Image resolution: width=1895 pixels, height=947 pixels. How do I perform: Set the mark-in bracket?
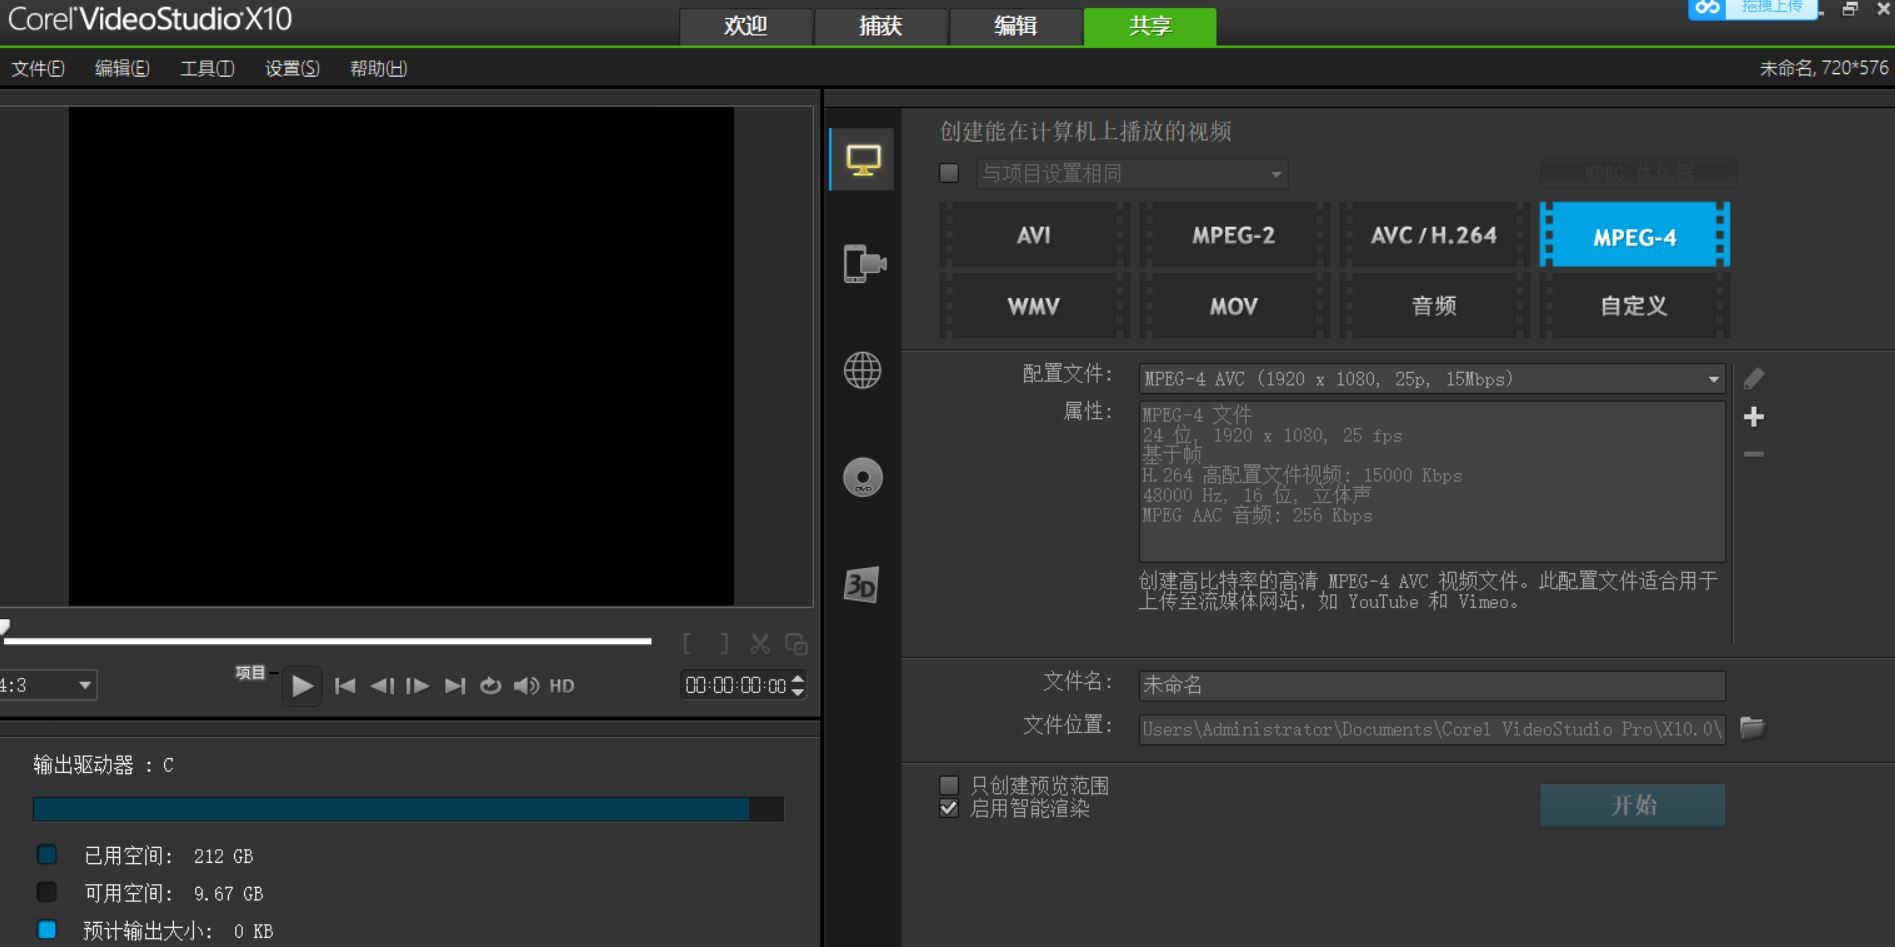[687, 644]
